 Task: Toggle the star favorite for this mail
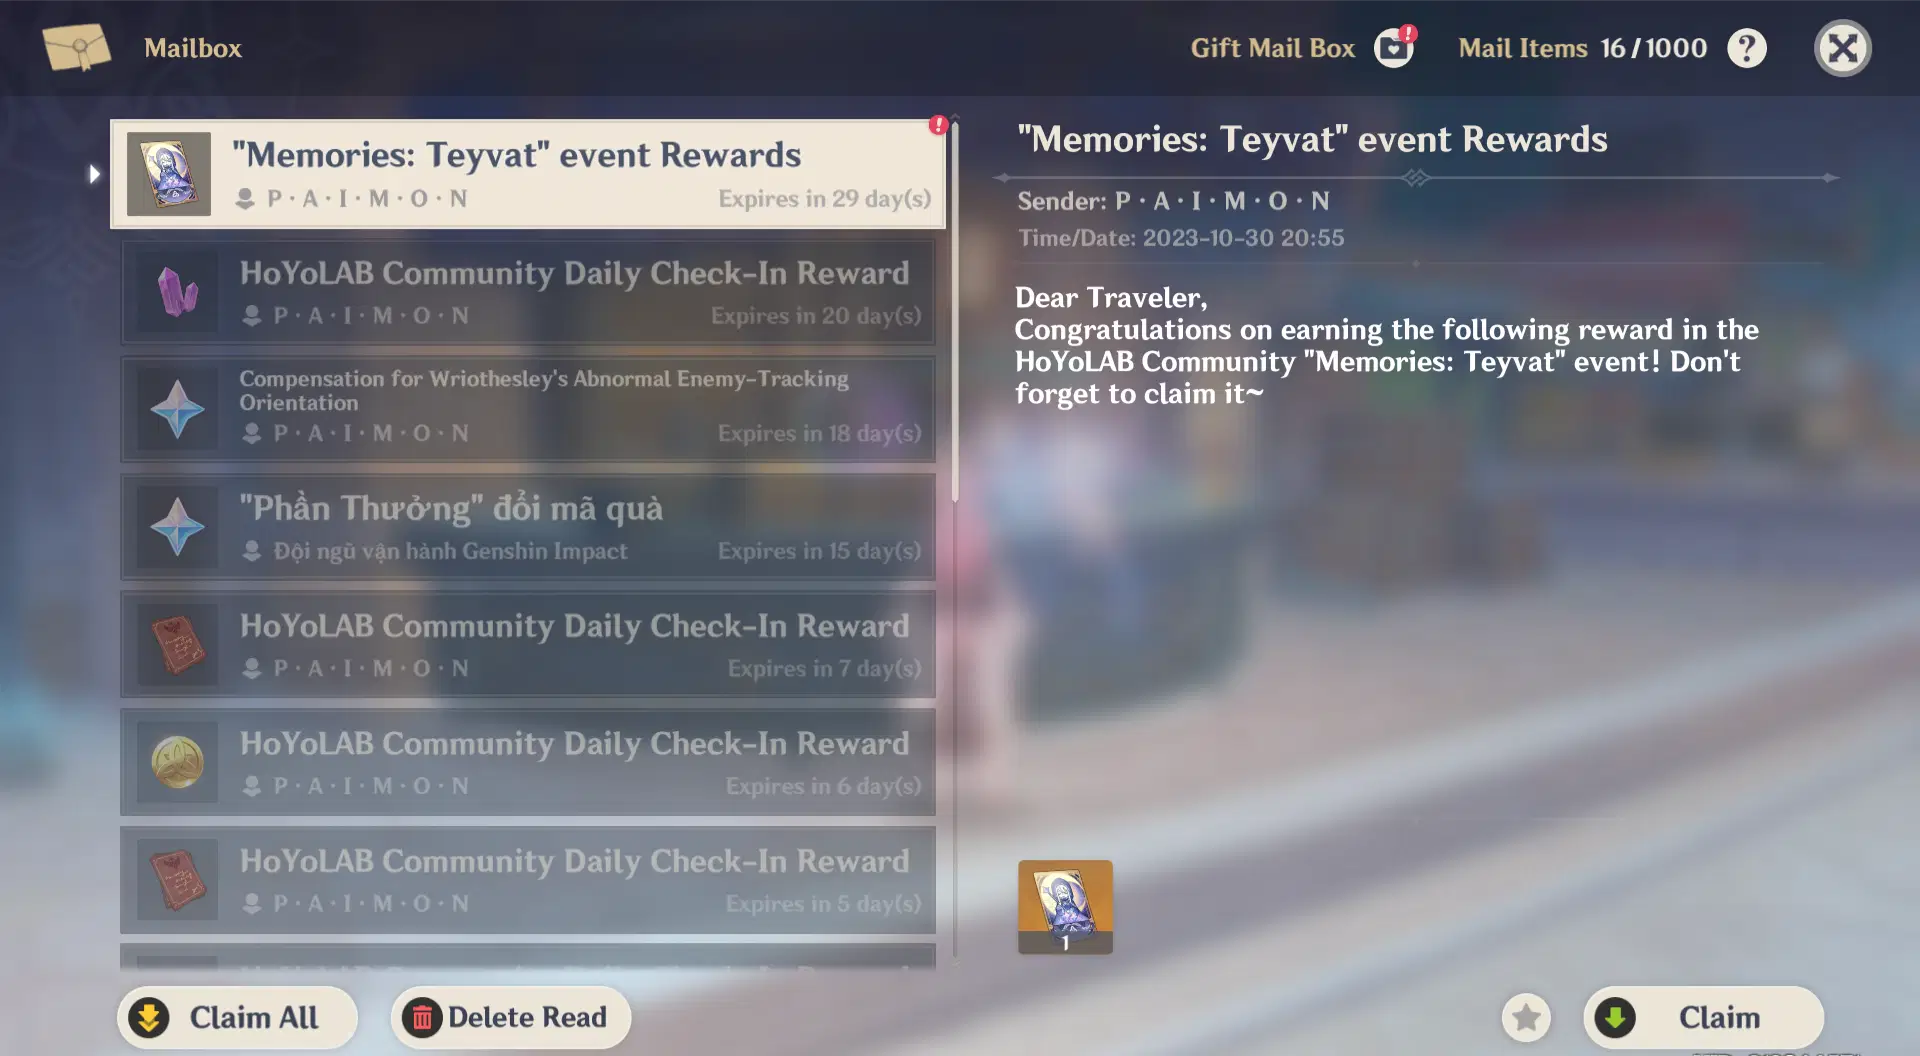(x=1526, y=1018)
